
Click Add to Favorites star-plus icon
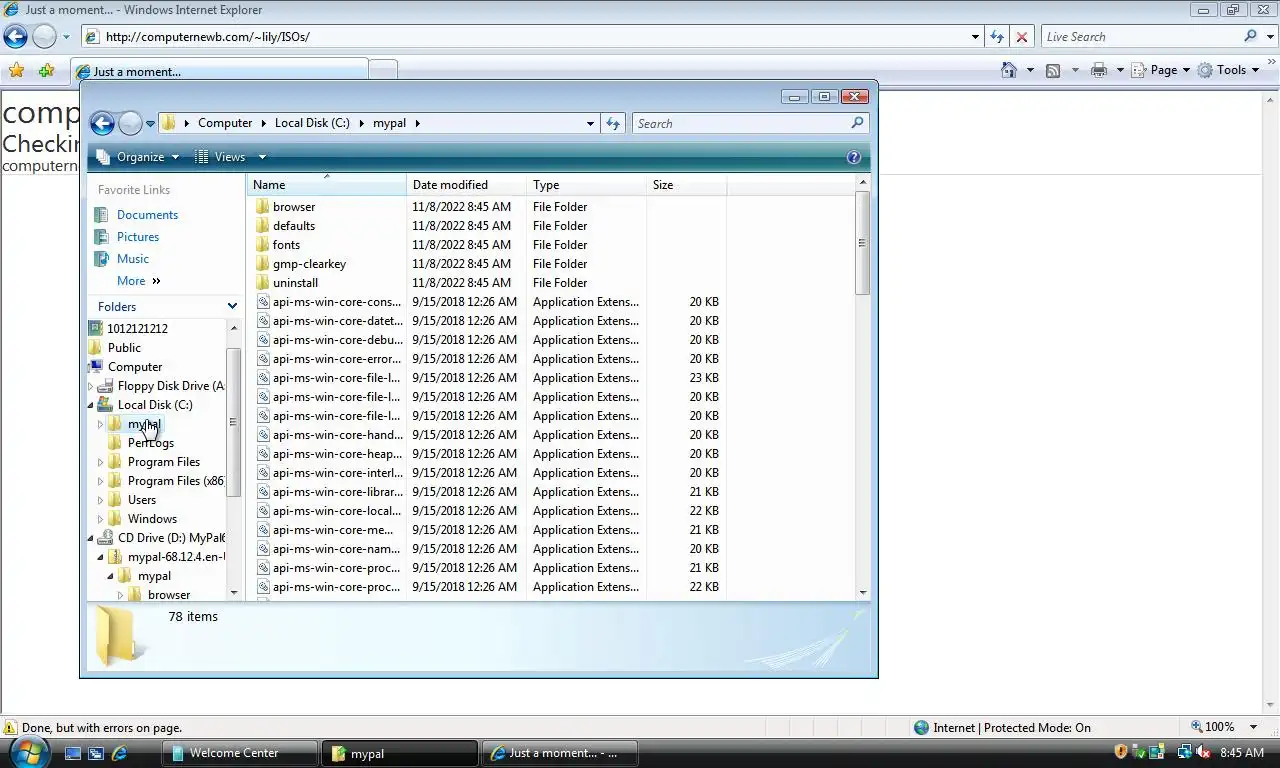pyautogui.click(x=46, y=71)
